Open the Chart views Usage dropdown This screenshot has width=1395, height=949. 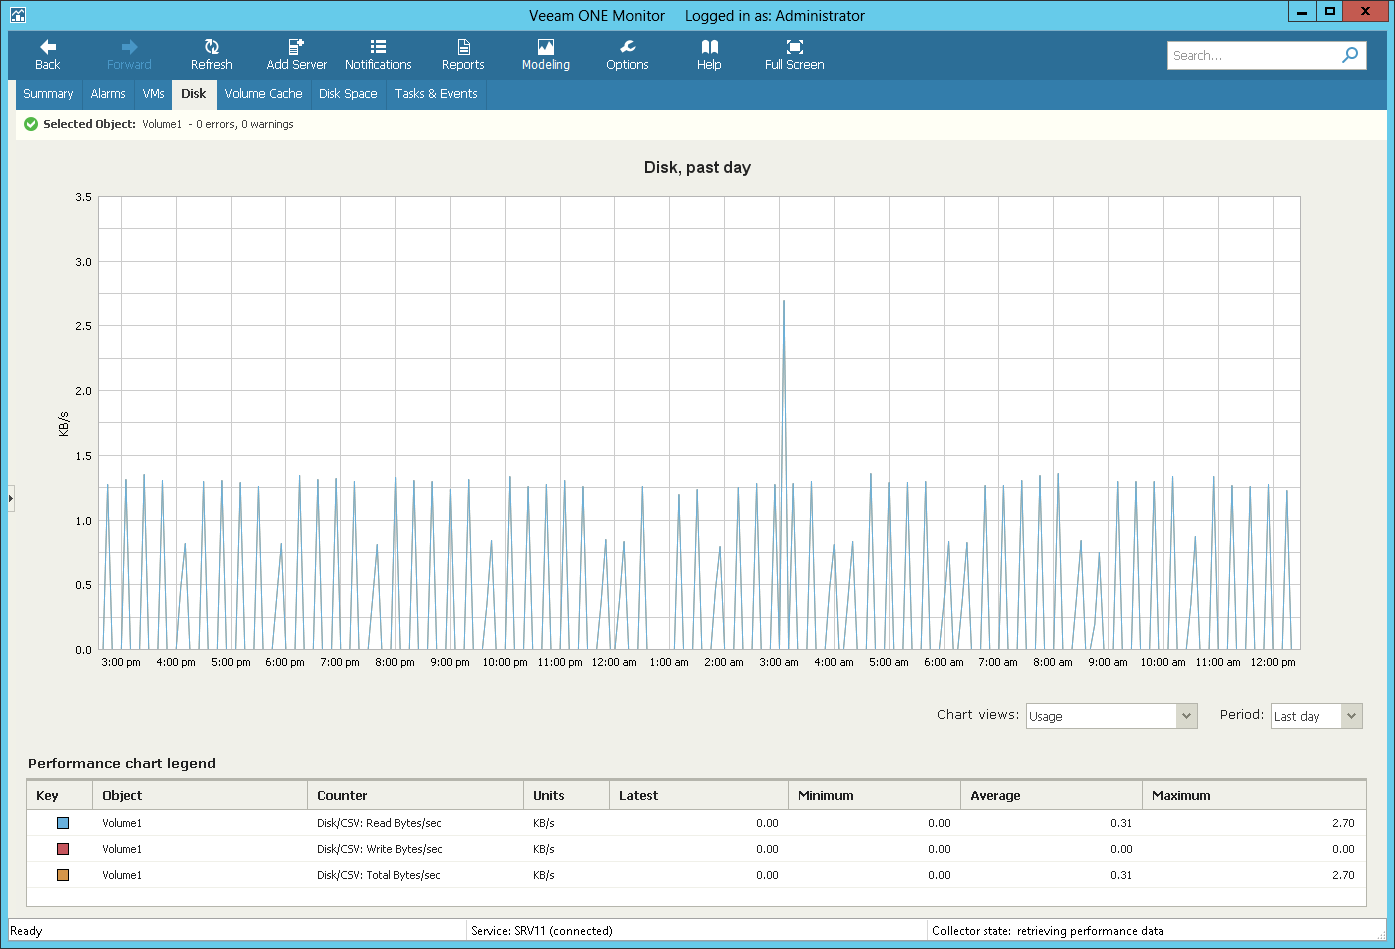tap(1111, 716)
